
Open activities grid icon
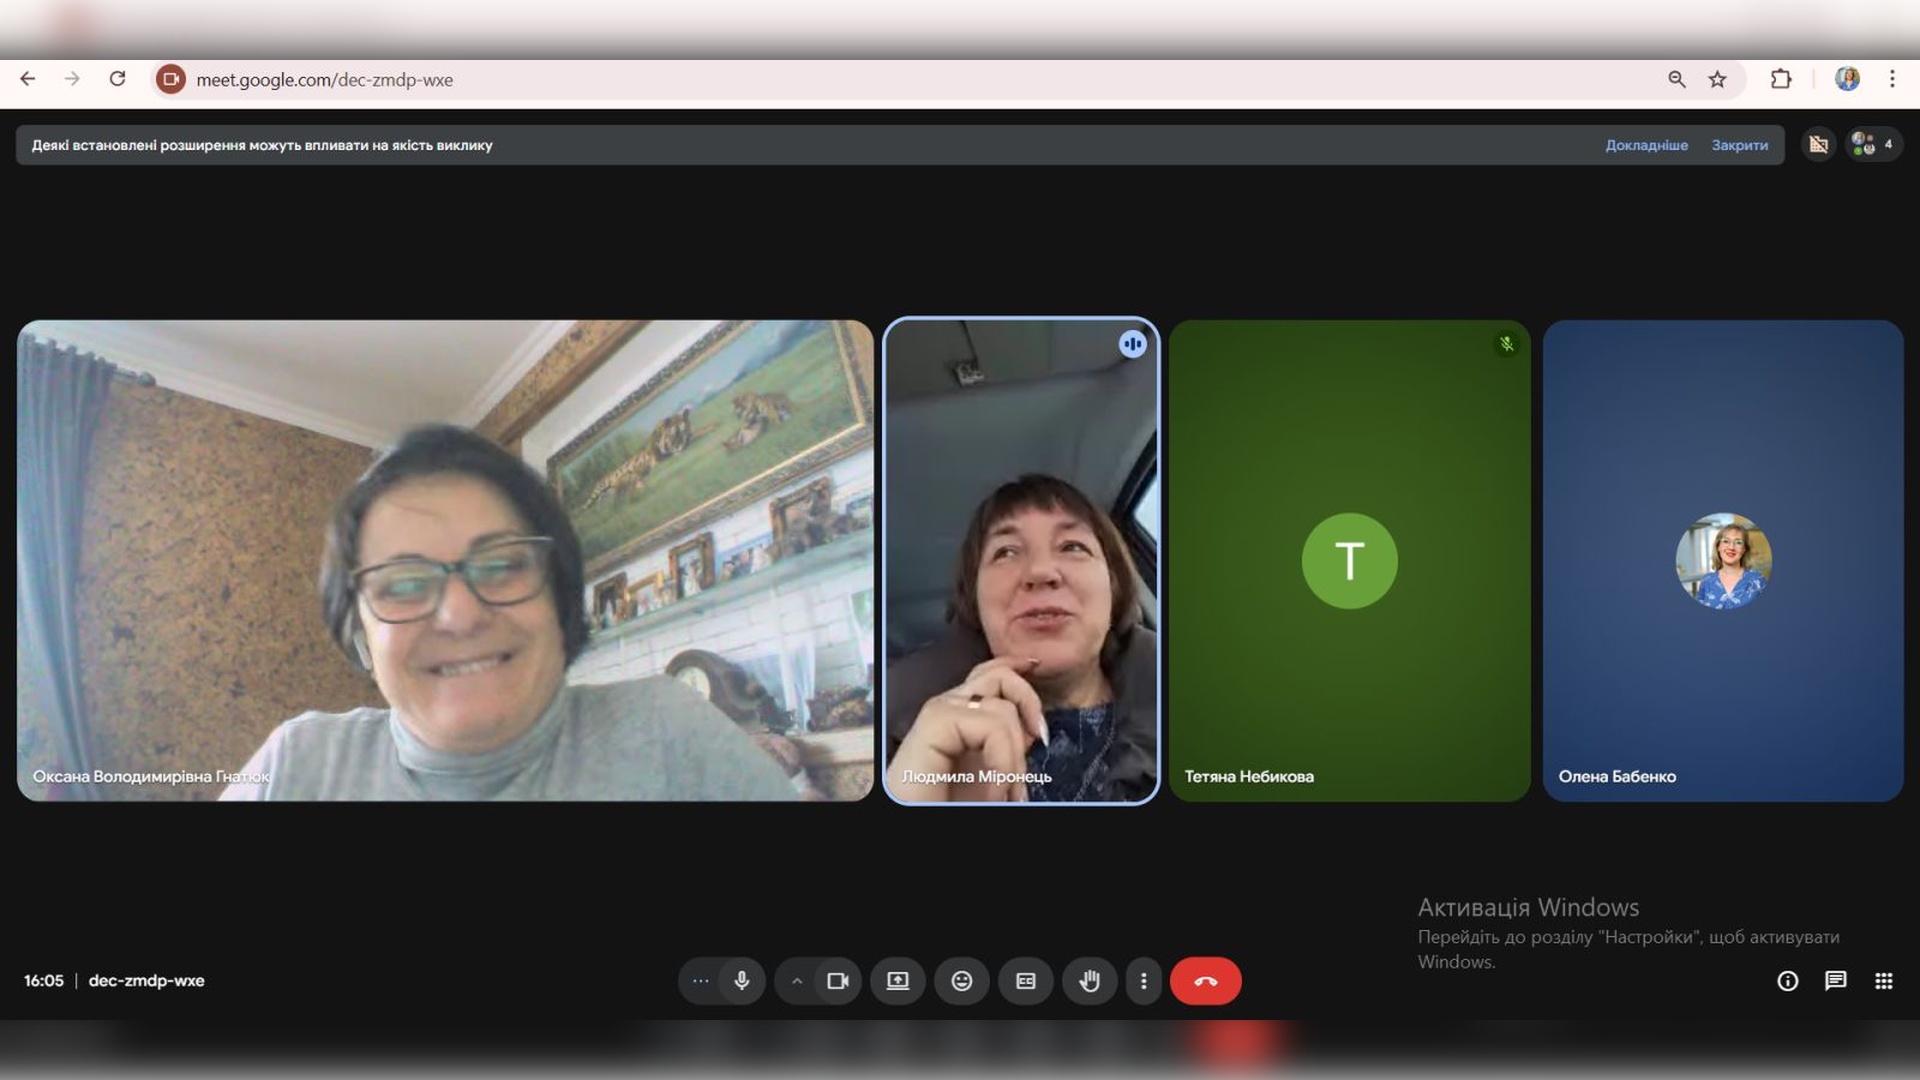(1883, 981)
